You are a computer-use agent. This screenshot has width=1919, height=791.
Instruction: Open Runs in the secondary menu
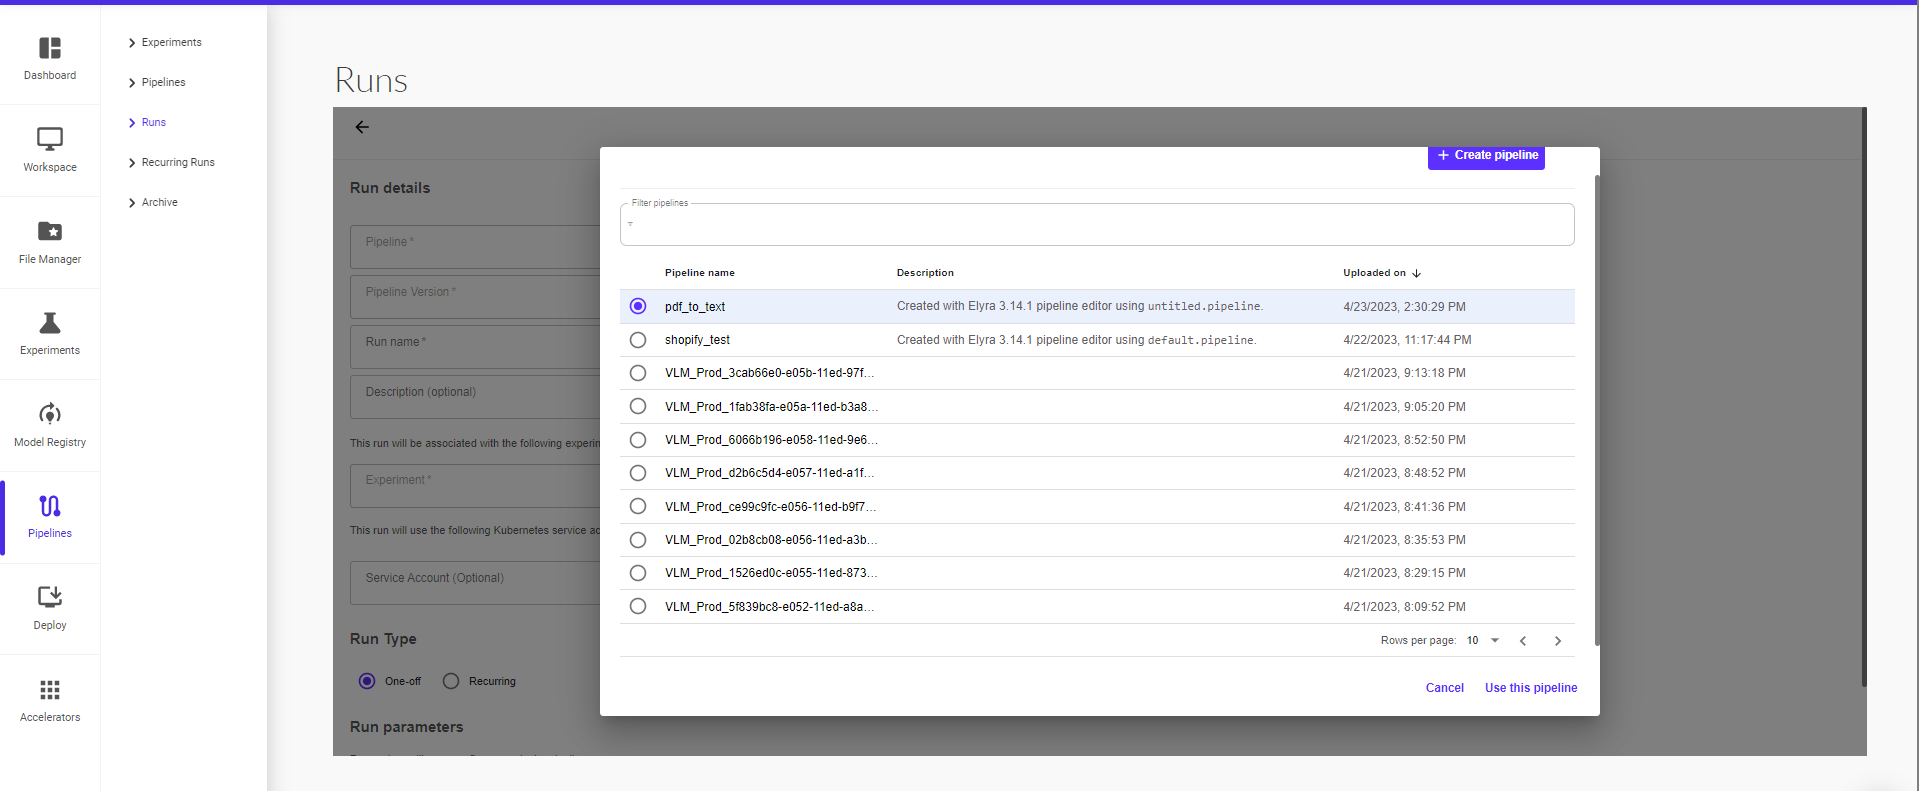(x=154, y=122)
